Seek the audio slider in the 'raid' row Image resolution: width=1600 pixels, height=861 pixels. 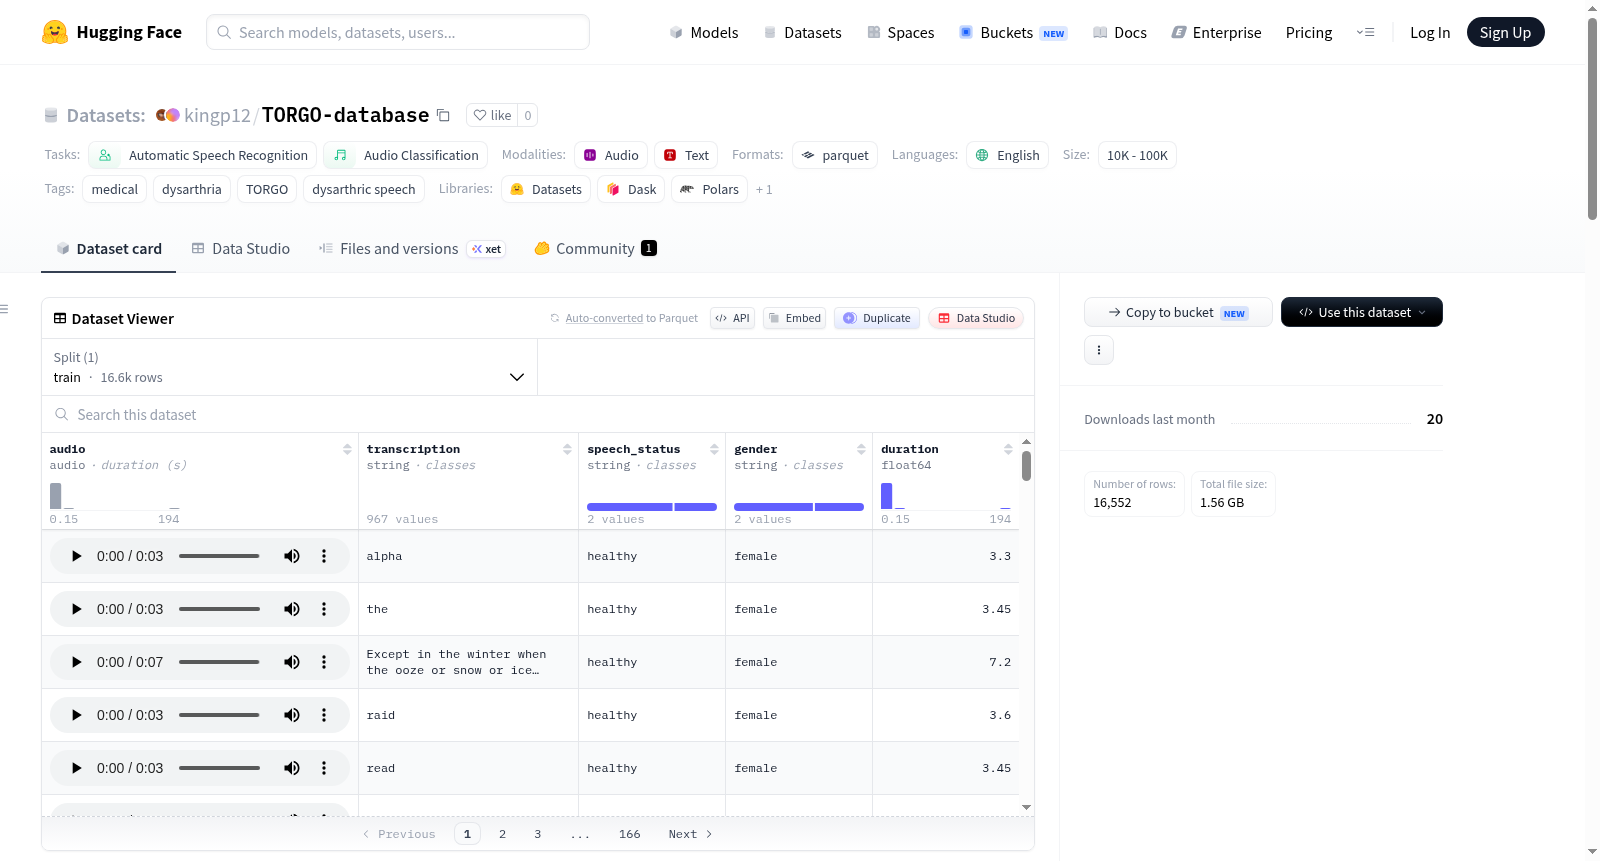click(219, 715)
